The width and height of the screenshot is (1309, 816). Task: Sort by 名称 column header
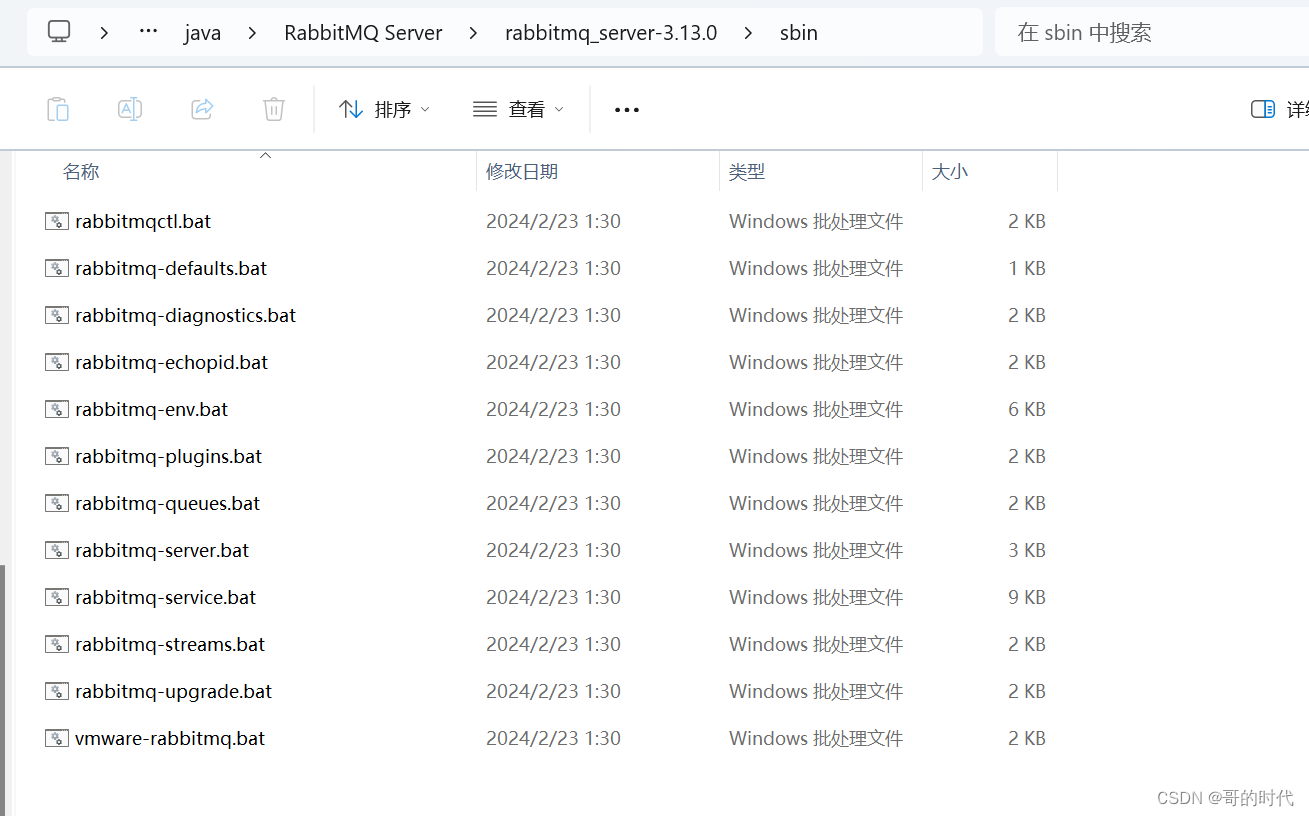tap(81, 172)
